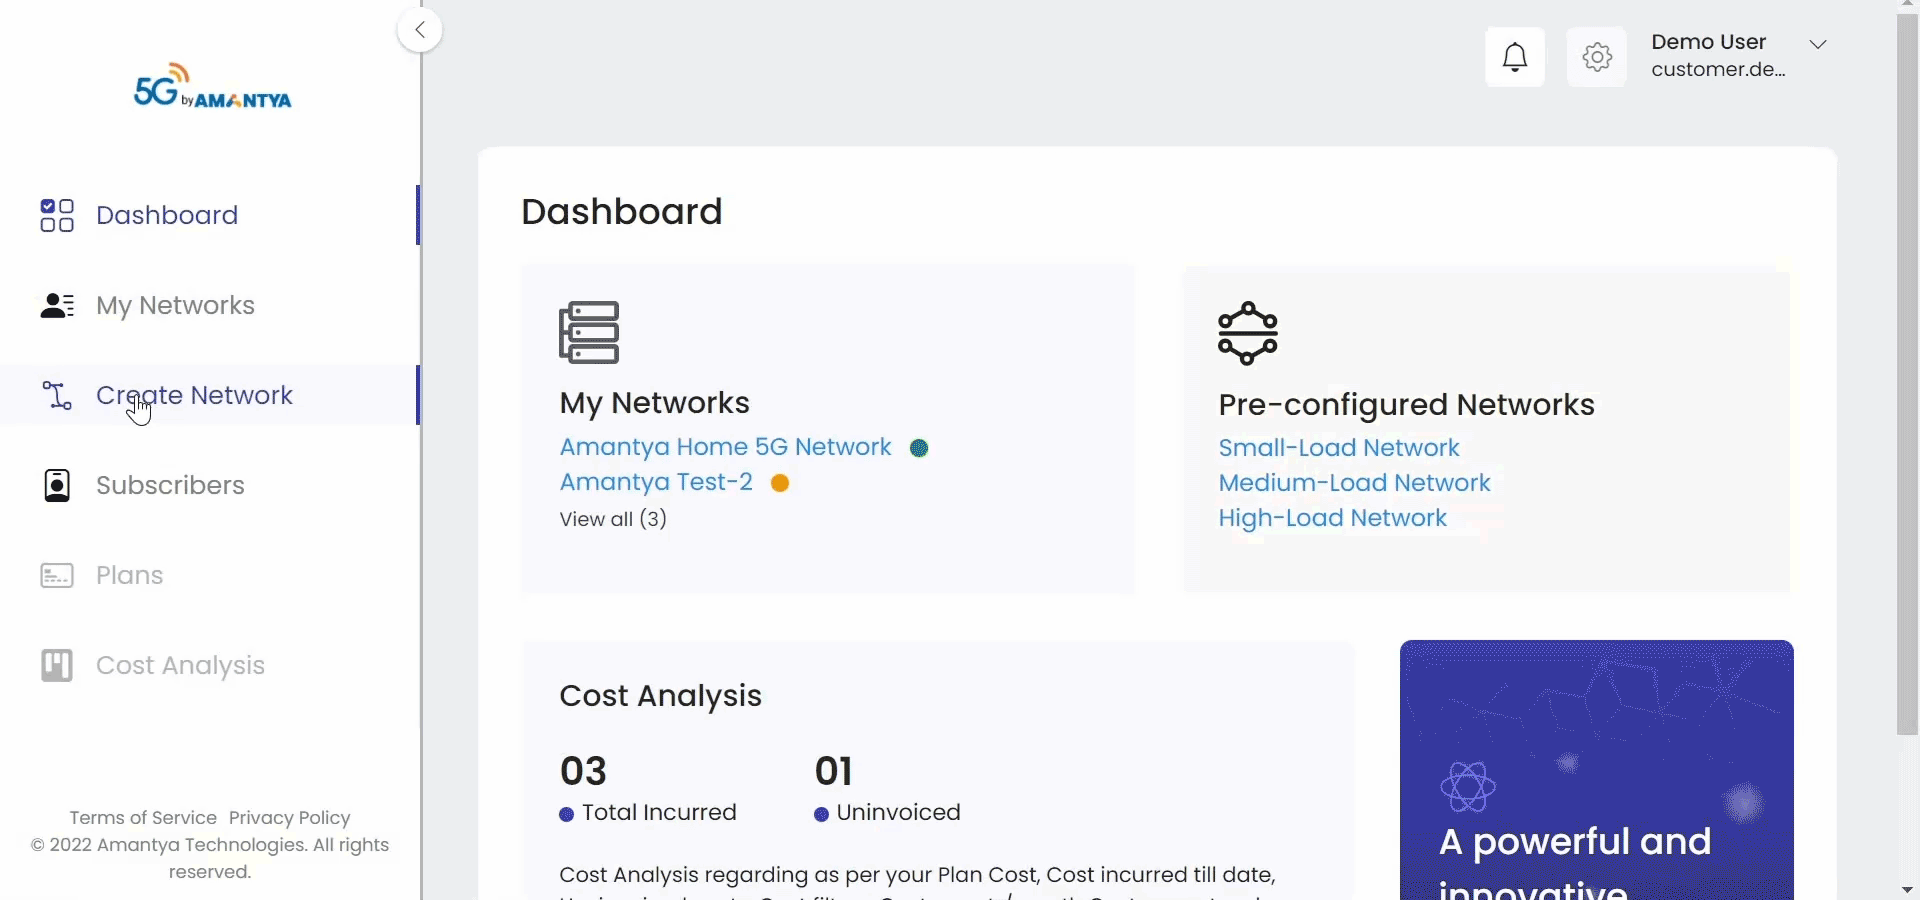
Task: Click the atom icon on the promo banner
Action: [1468, 787]
